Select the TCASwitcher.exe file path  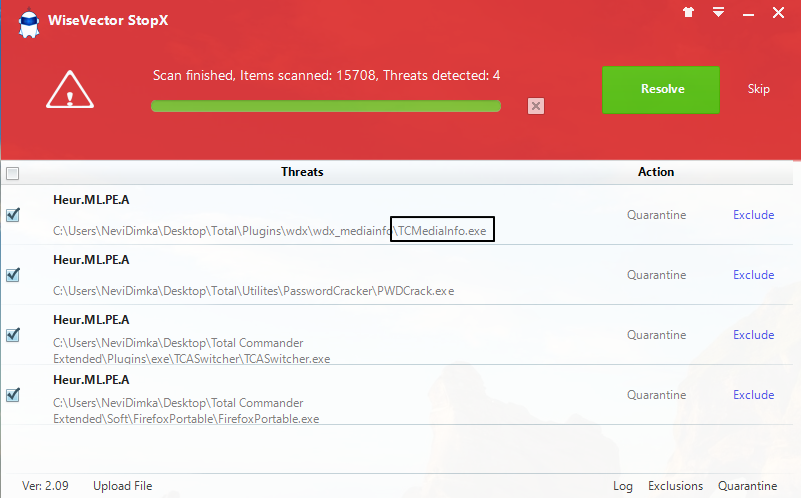coord(192,351)
